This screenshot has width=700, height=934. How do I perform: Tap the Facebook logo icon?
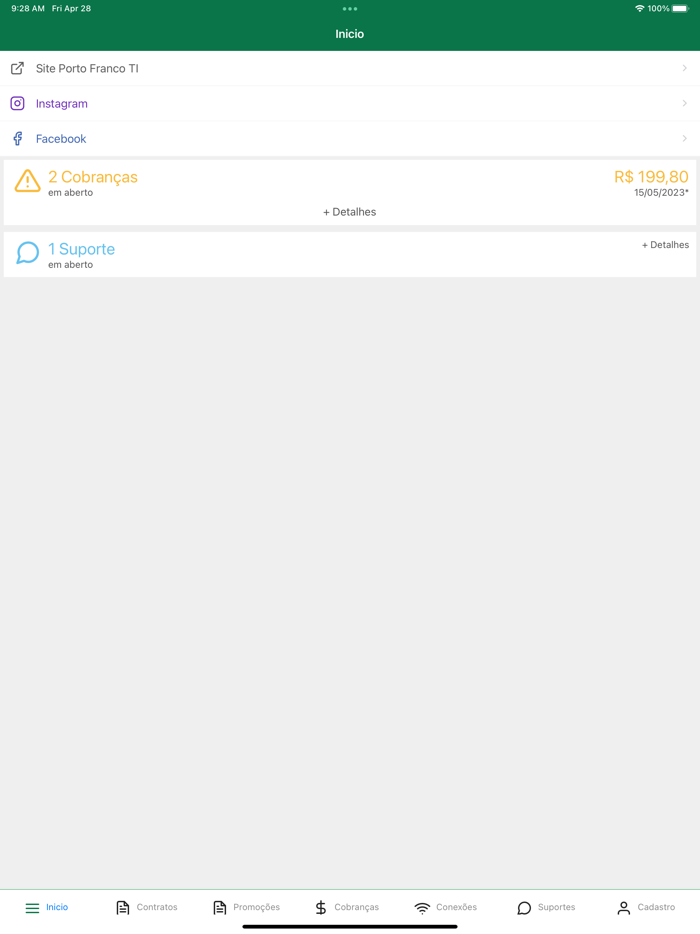pyautogui.click(x=17, y=139)
